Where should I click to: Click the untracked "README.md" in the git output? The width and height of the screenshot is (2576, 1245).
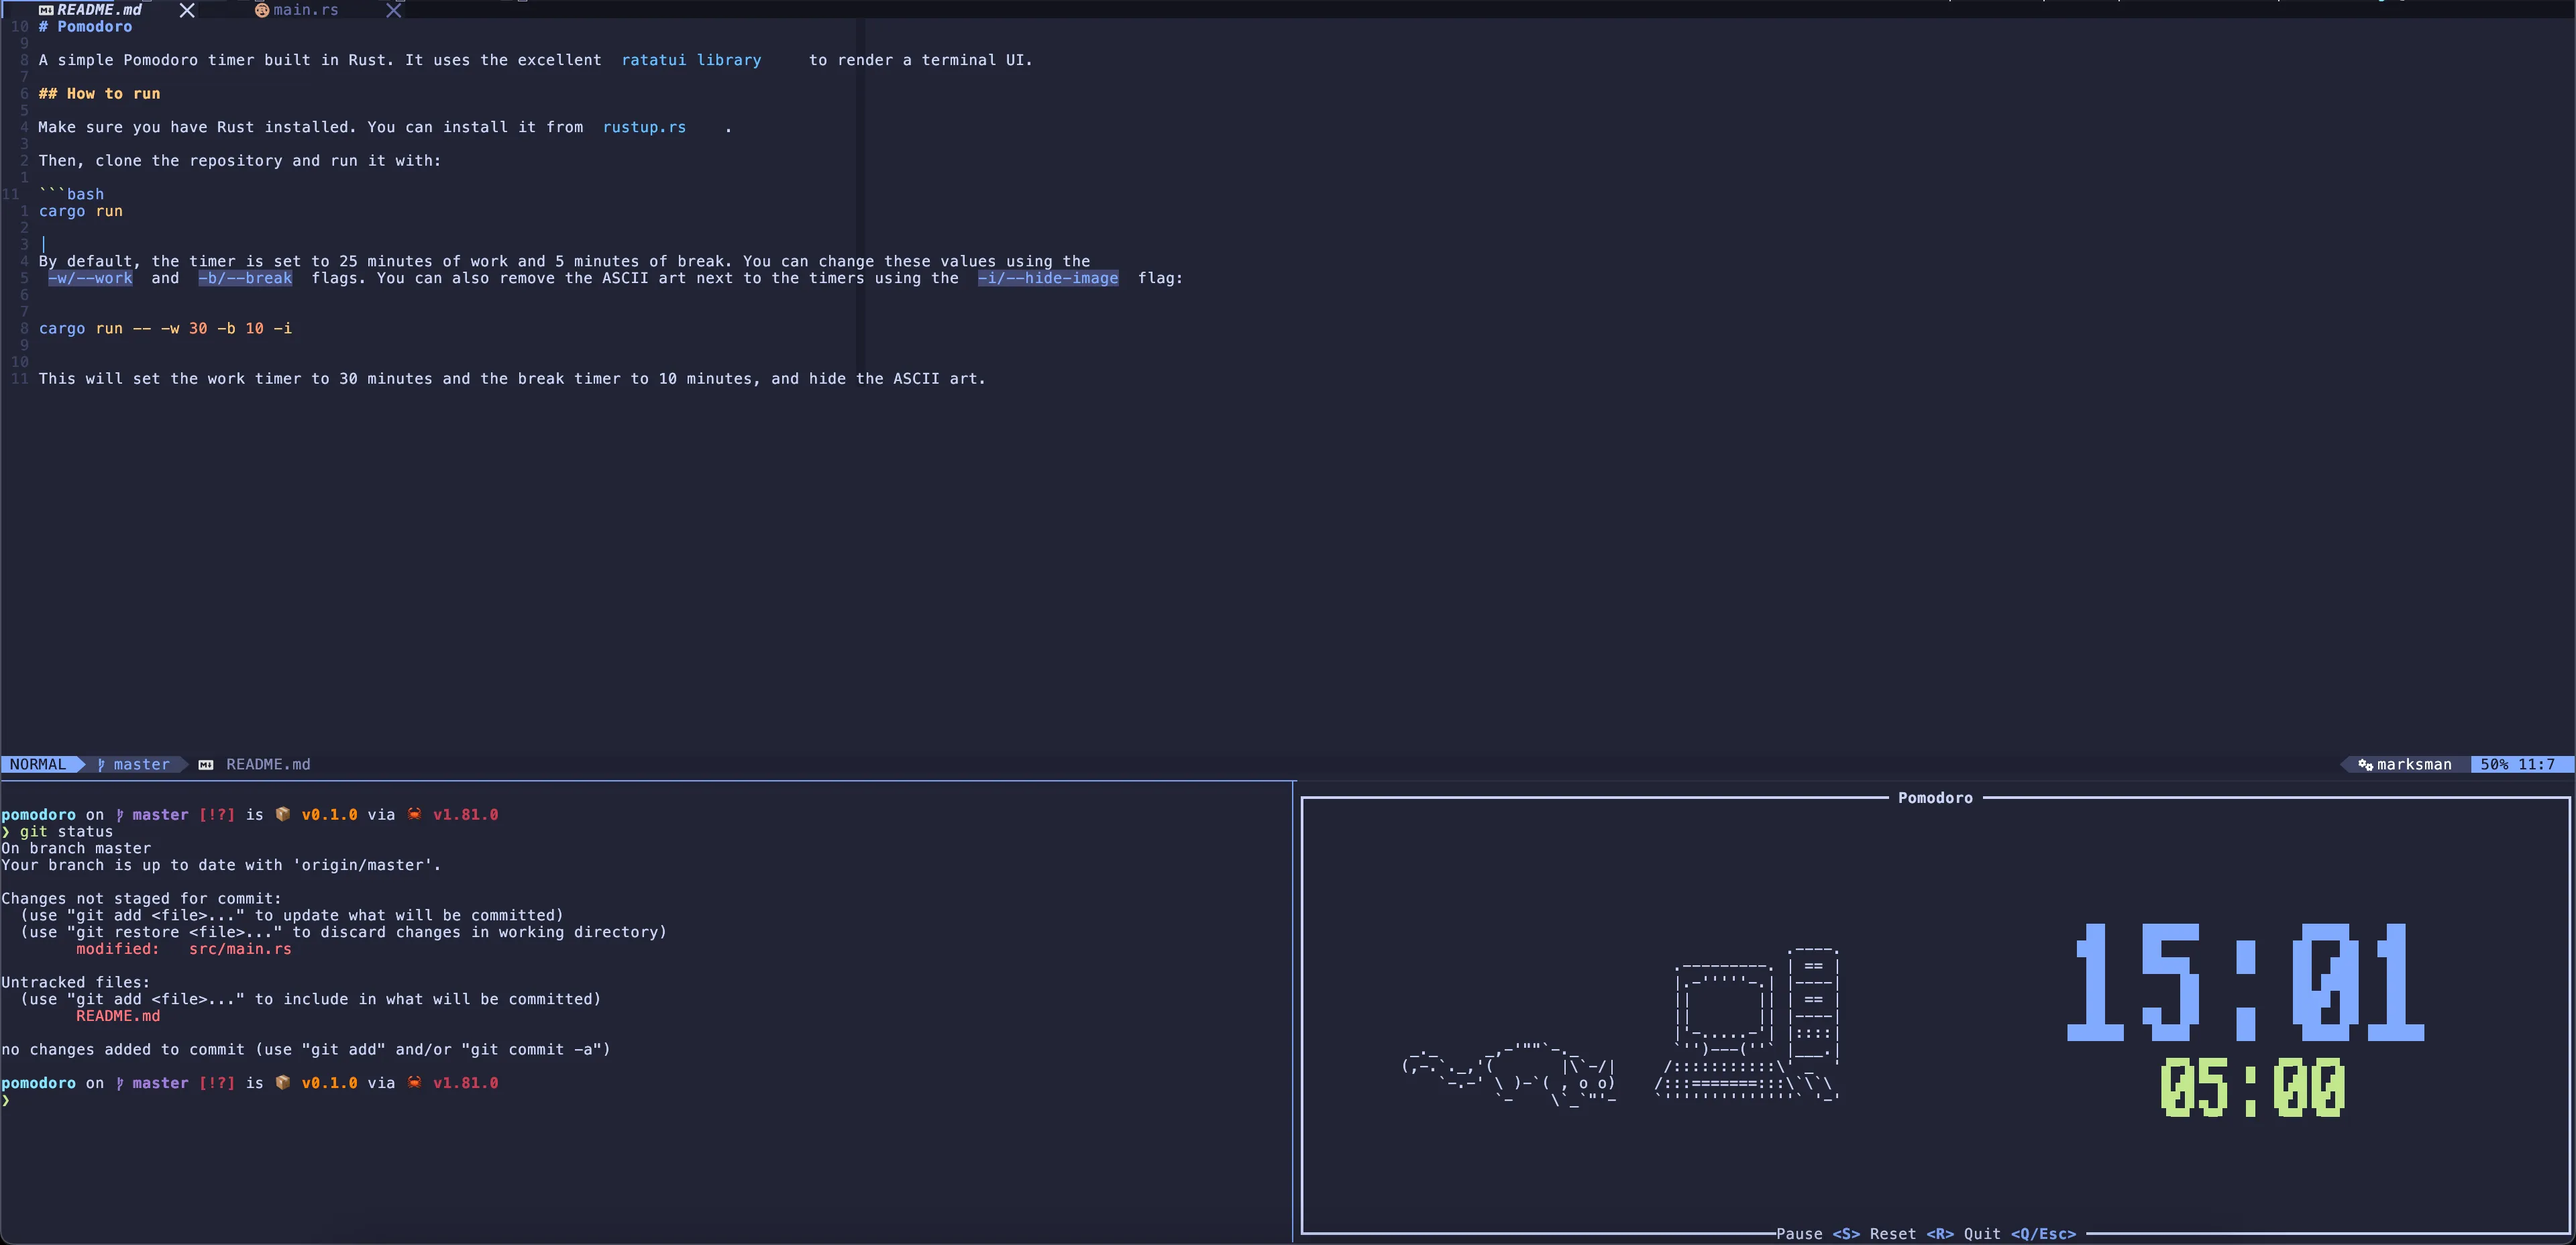click(118, 1016)
